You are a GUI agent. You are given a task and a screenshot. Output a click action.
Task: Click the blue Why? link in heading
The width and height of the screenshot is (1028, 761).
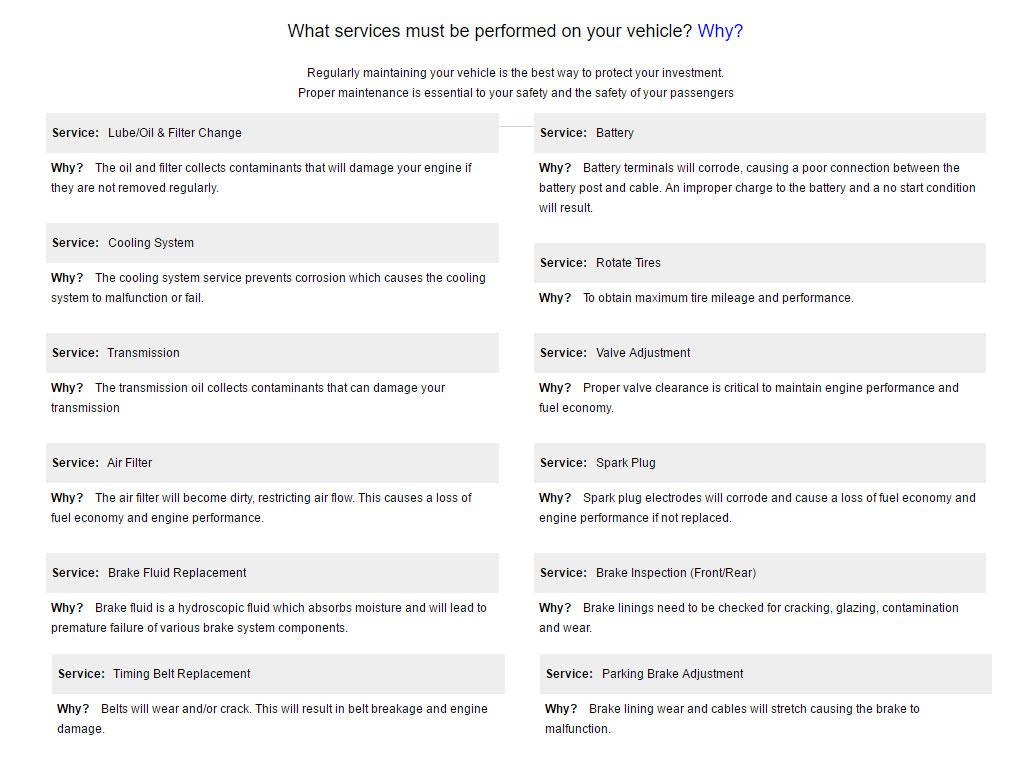720,31
